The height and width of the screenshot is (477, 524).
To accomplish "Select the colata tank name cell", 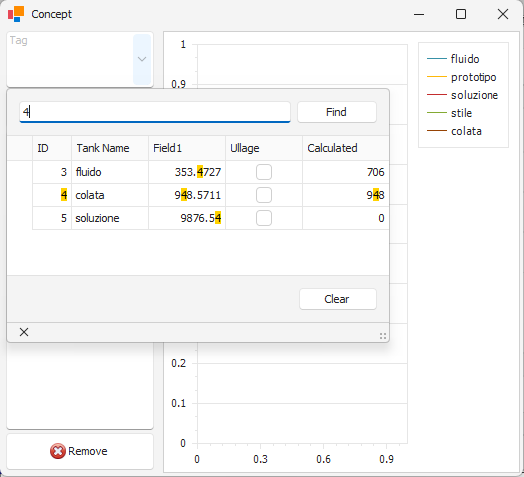I will point(110,195).
